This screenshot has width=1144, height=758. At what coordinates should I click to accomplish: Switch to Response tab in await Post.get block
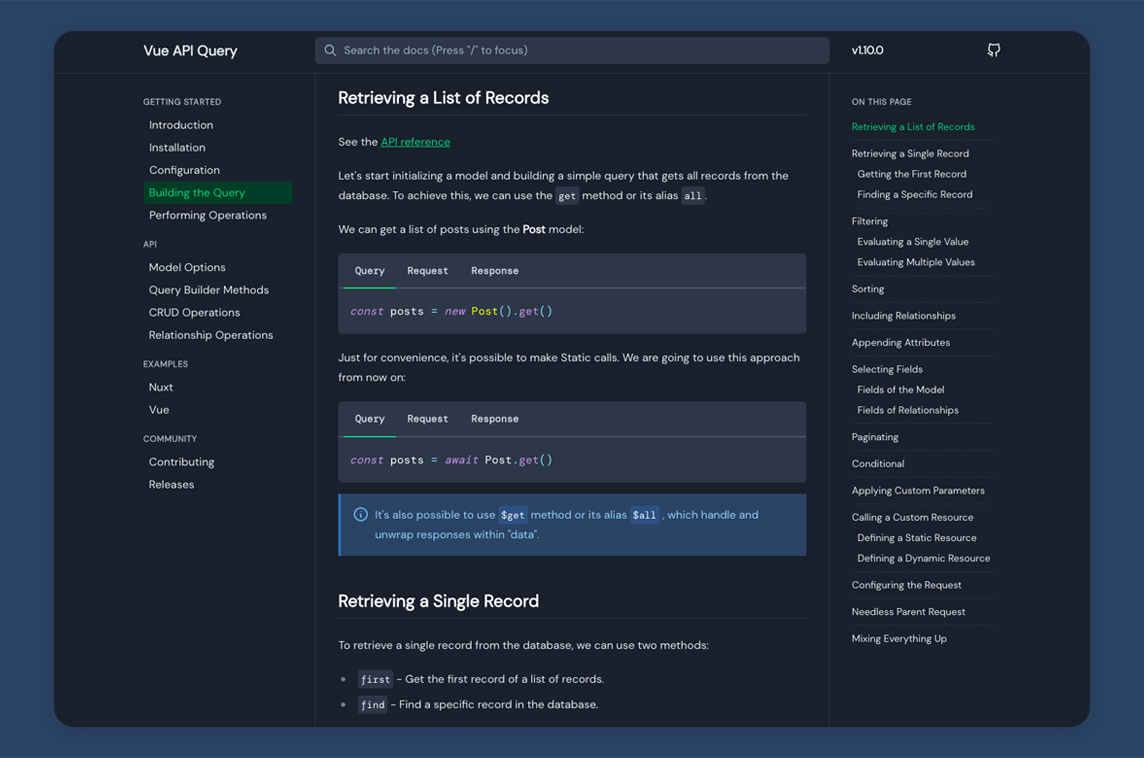(495, 419)
